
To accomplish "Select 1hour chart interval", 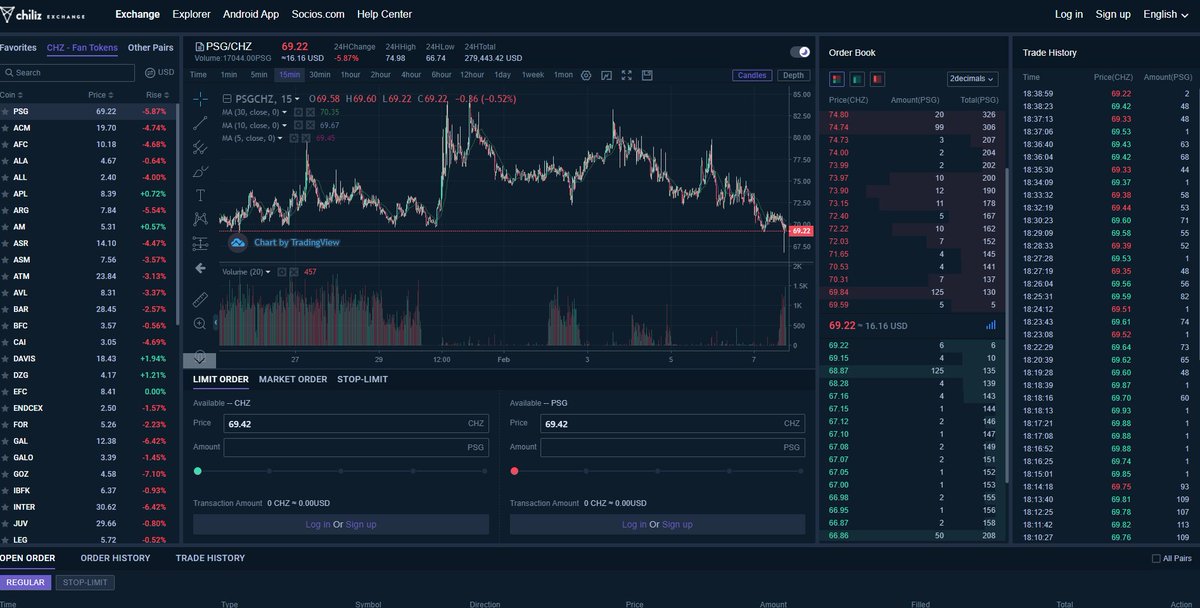I will tap(350, 75).
